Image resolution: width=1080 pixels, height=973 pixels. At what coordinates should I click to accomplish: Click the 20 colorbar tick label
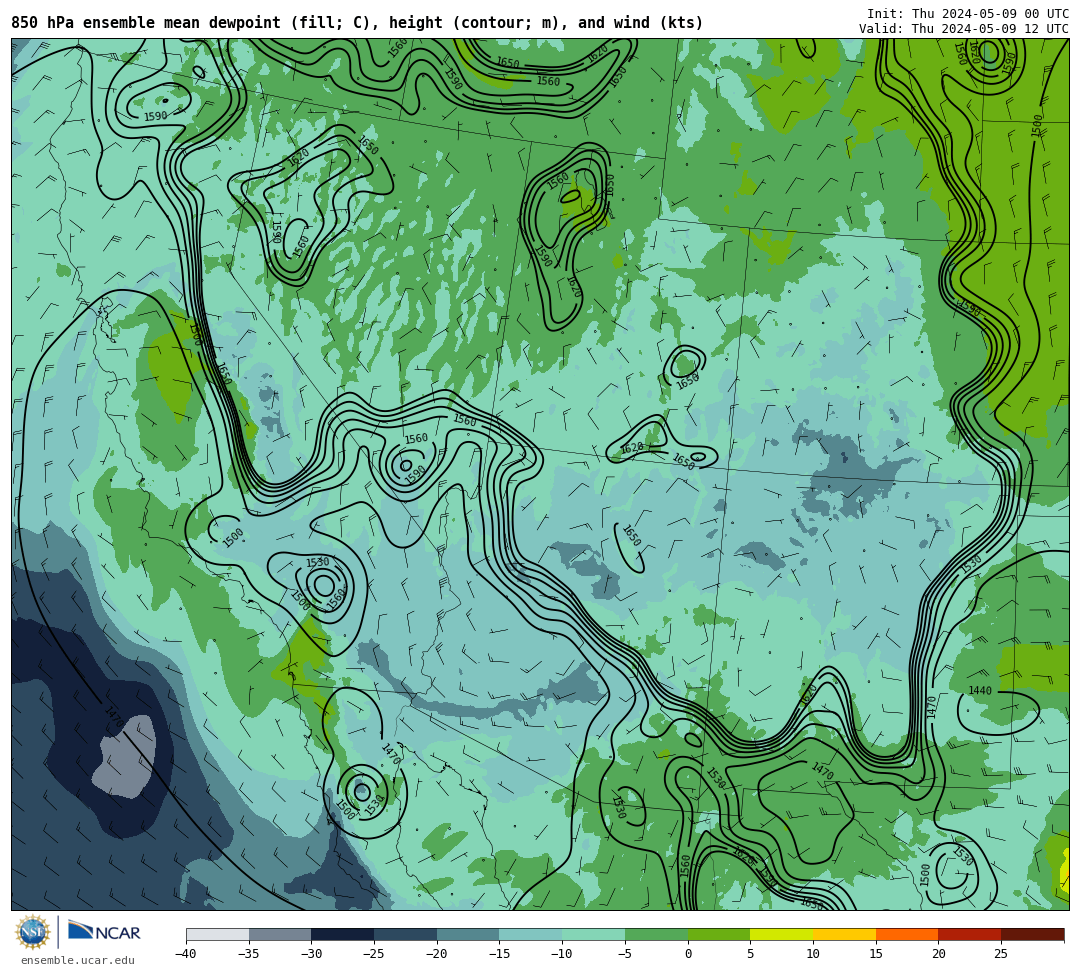pyautogui.click(x=939, y=954)
